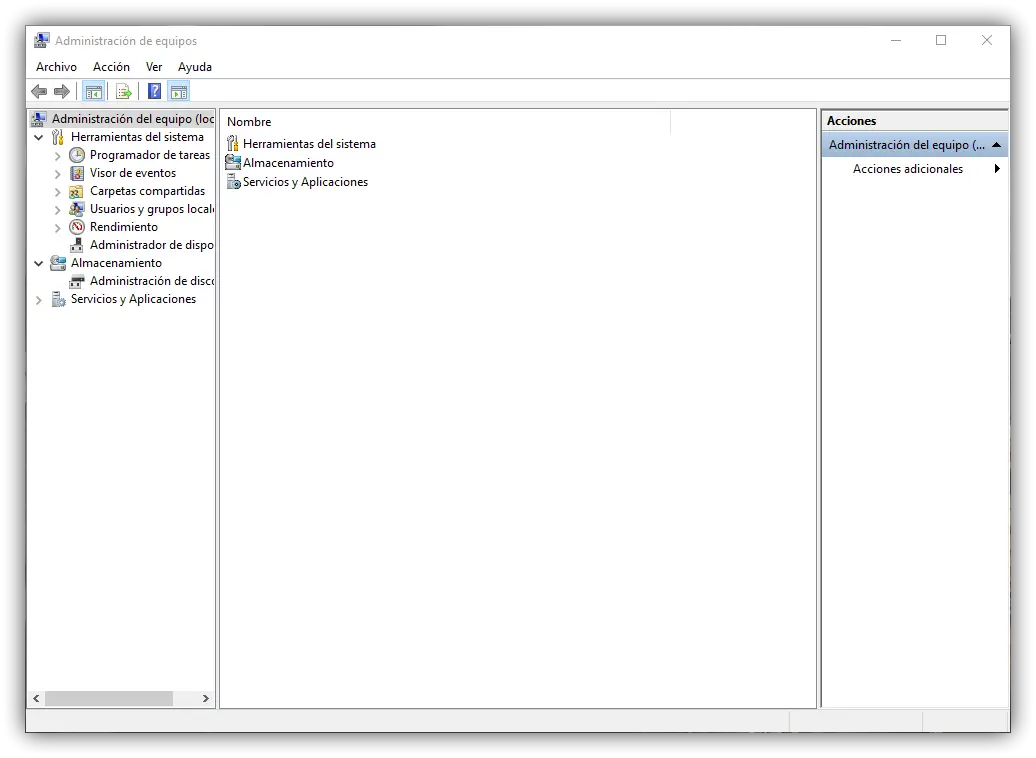This screenshot has width=1036, height=758.
Task: Click Servicios y Aplicaciones icon in center list
Action: coord(233,182)
